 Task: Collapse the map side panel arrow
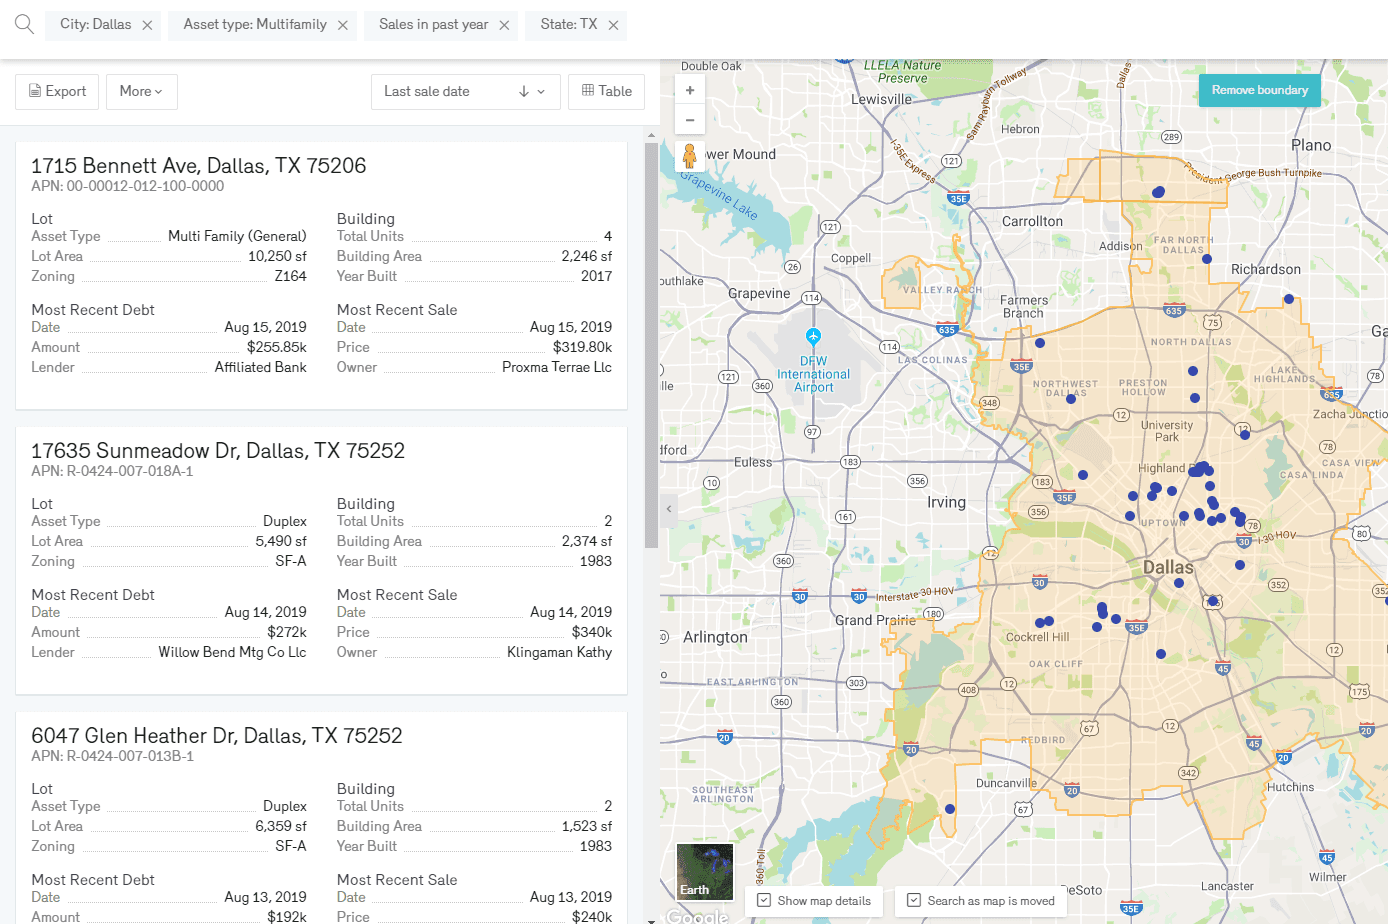pos(669,509)
